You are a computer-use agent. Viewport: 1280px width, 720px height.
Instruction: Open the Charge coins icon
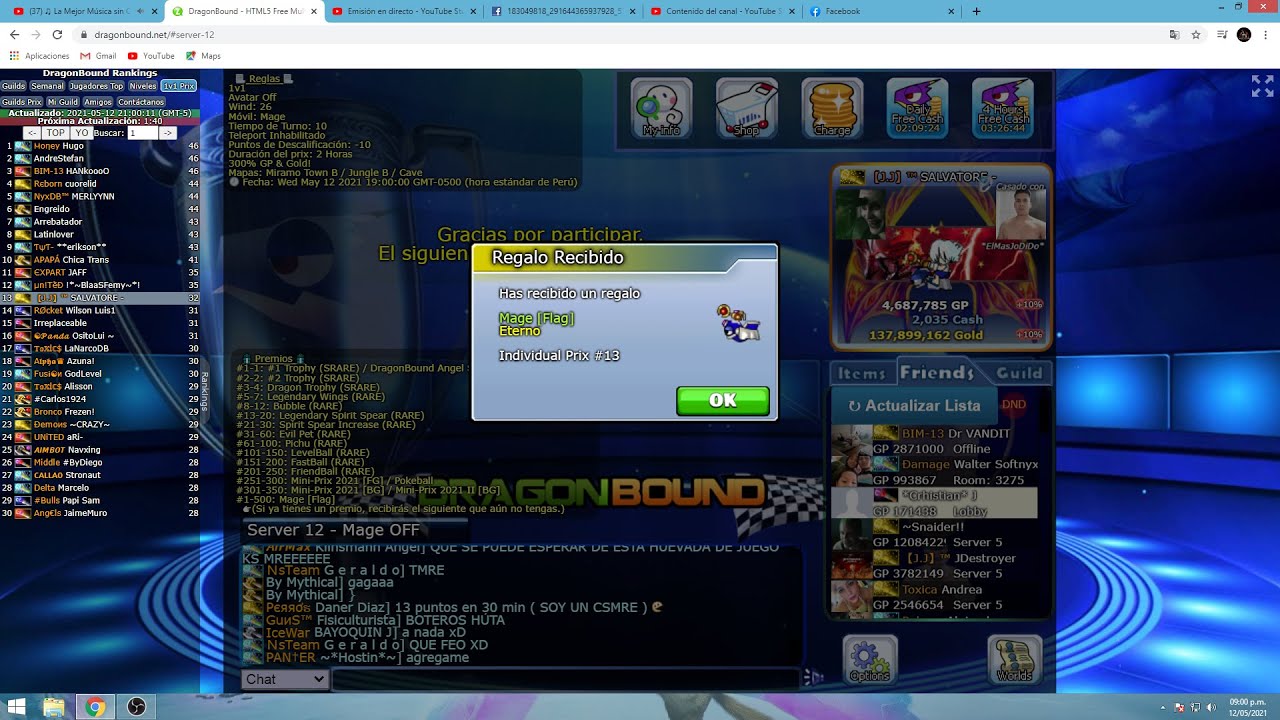[832, 109]
